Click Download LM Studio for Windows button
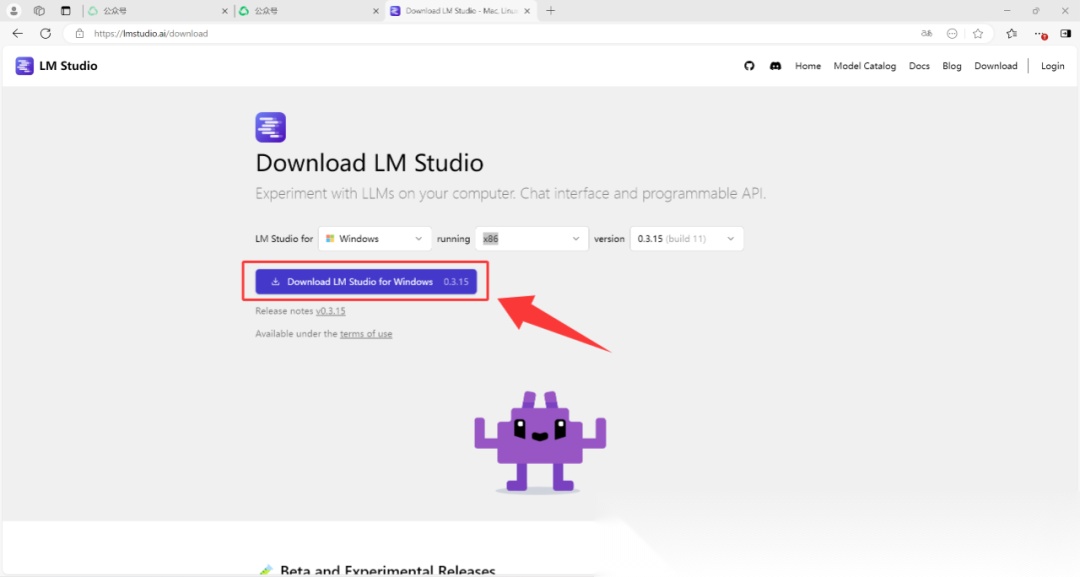Screen dimensions: 1080x577 pyautogui.click(x=366, y=282)
